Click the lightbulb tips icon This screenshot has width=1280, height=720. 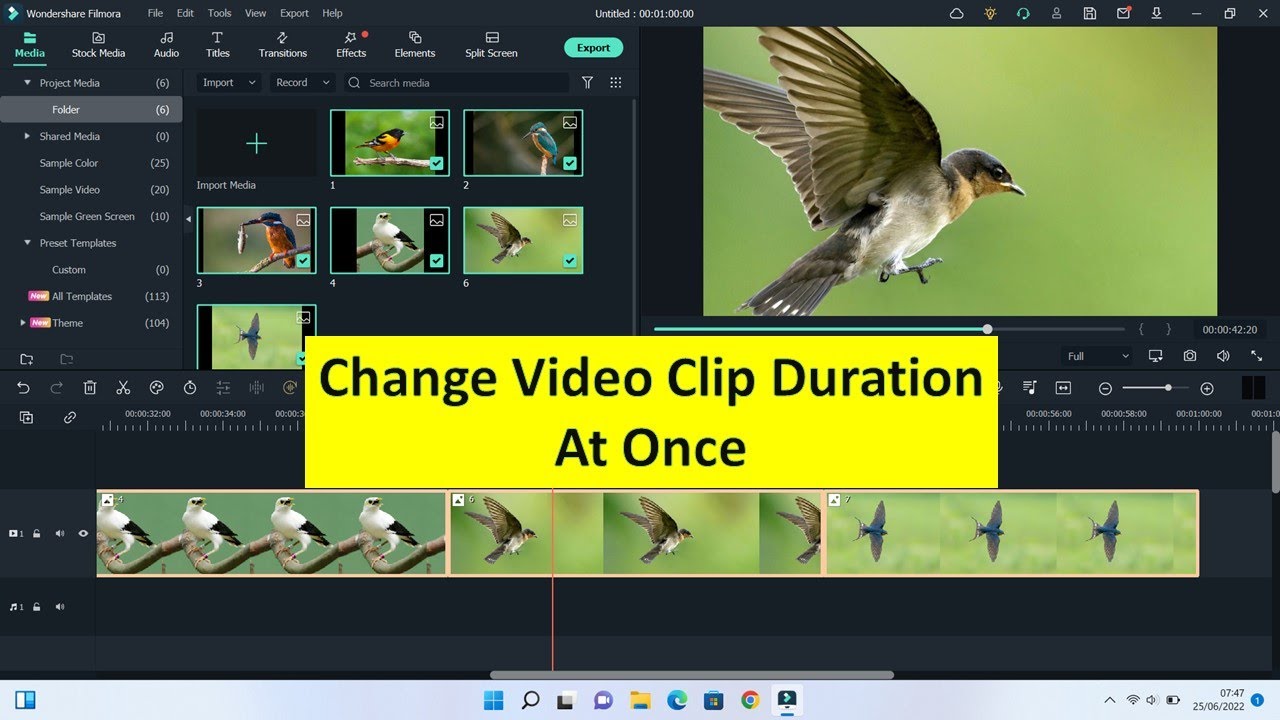click(x=990, y=14)
